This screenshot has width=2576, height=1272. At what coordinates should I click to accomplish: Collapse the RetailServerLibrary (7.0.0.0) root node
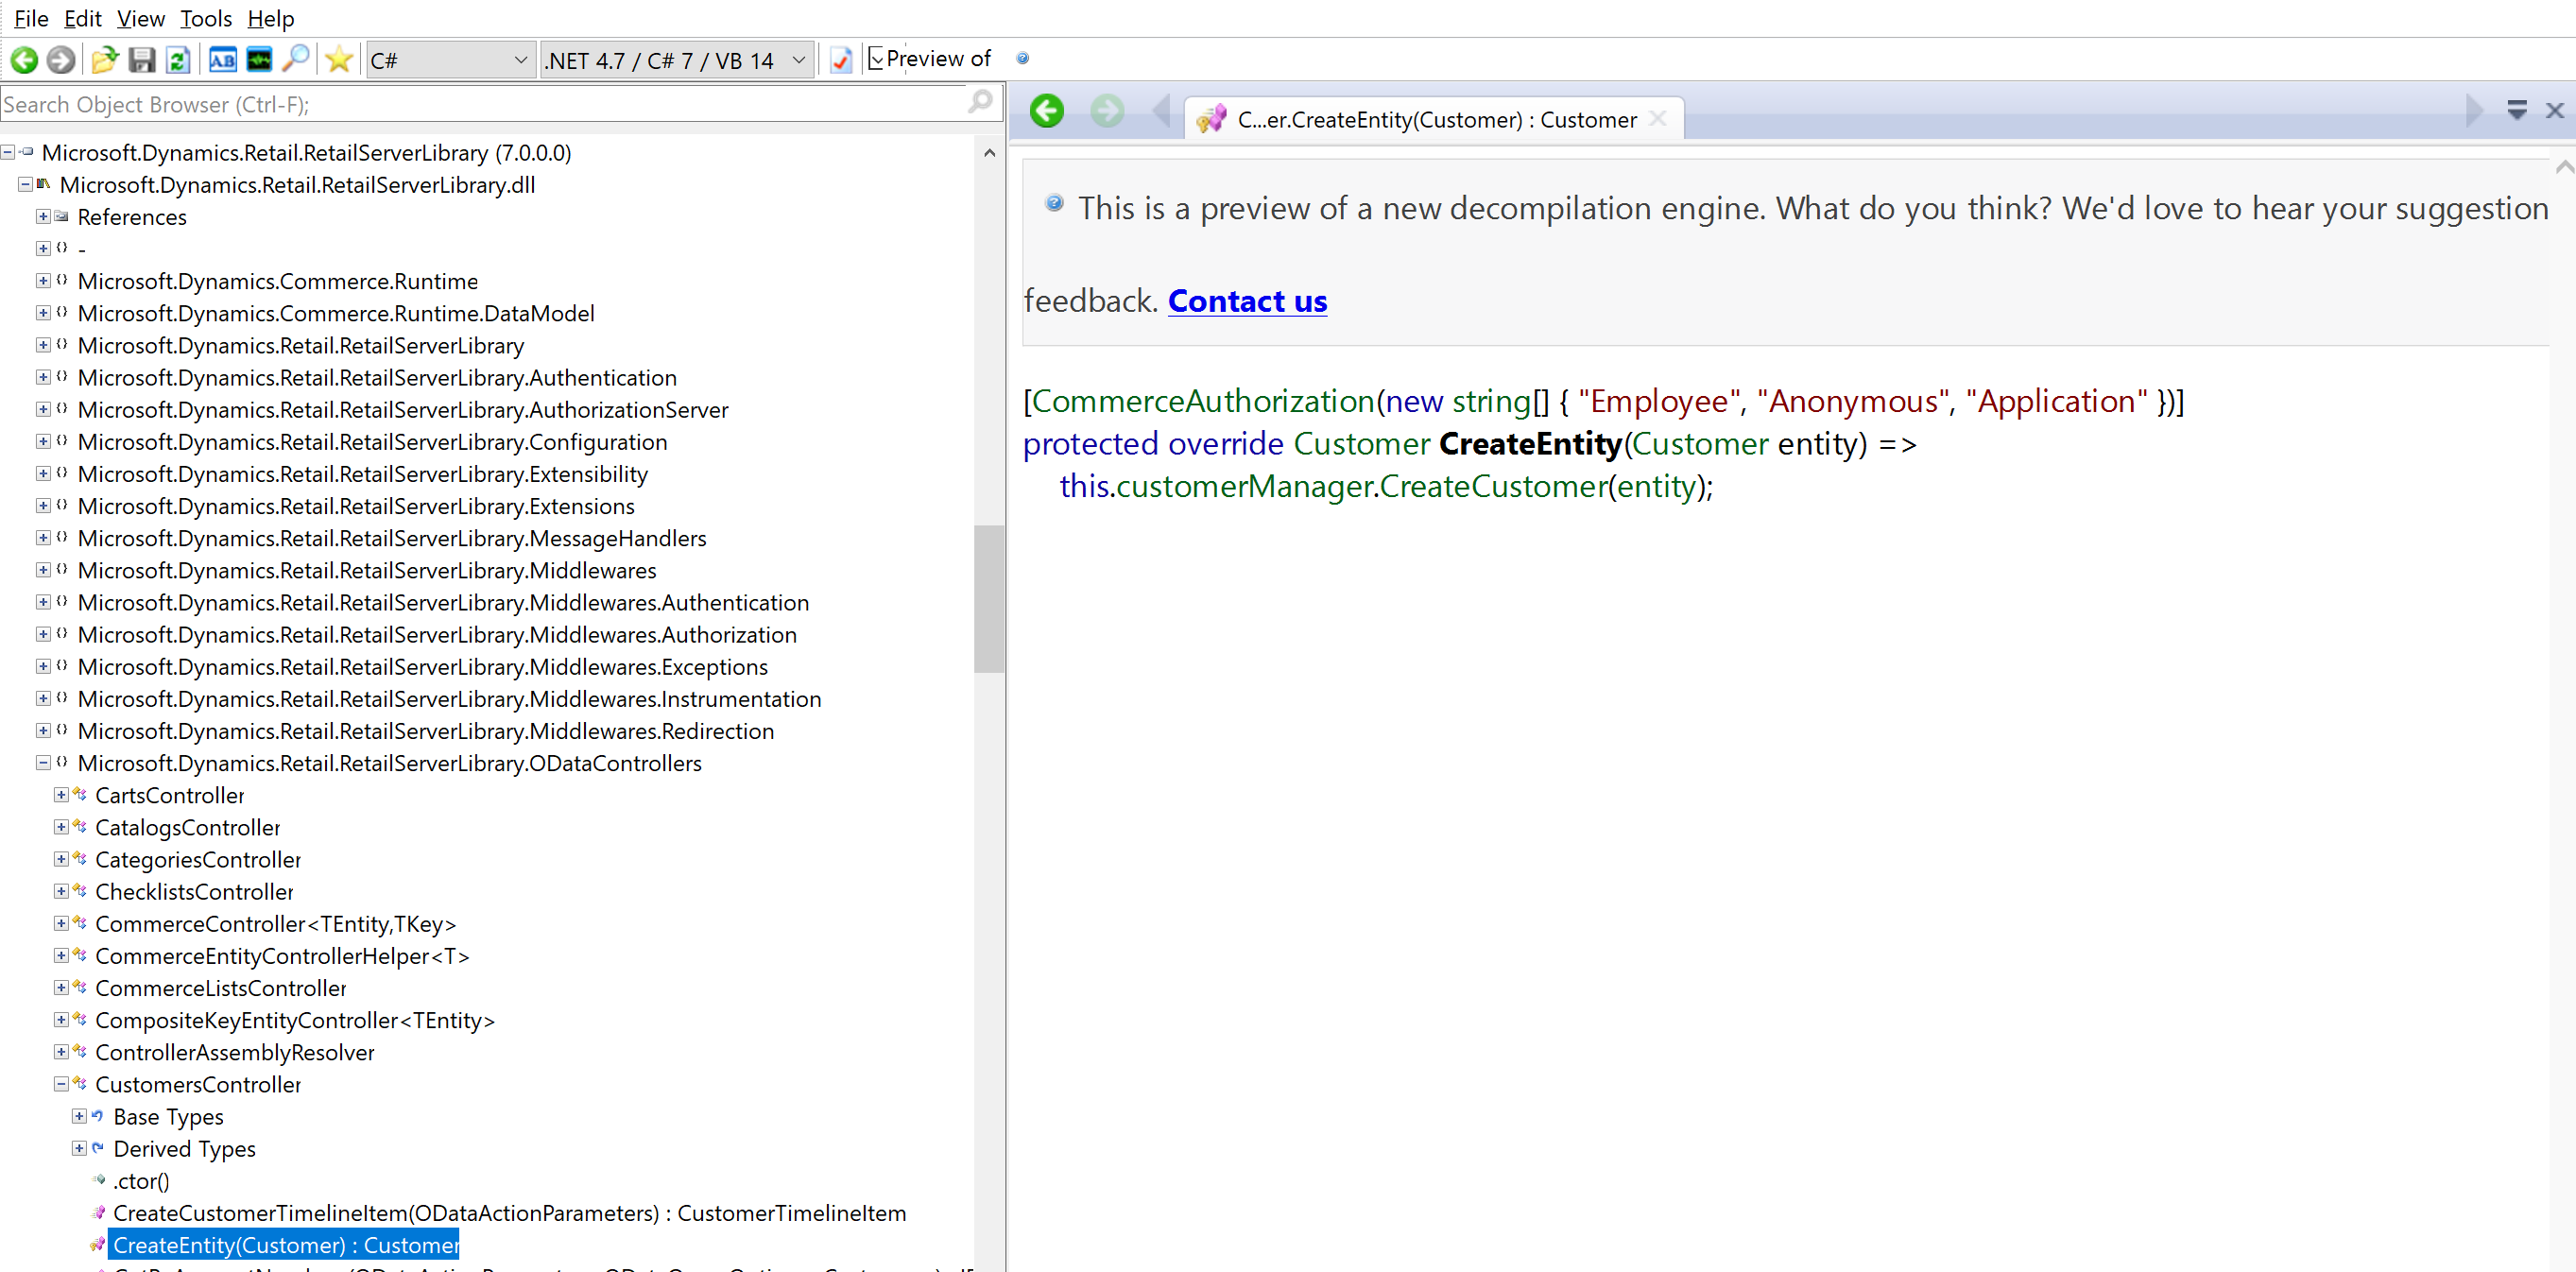(8, 152)
